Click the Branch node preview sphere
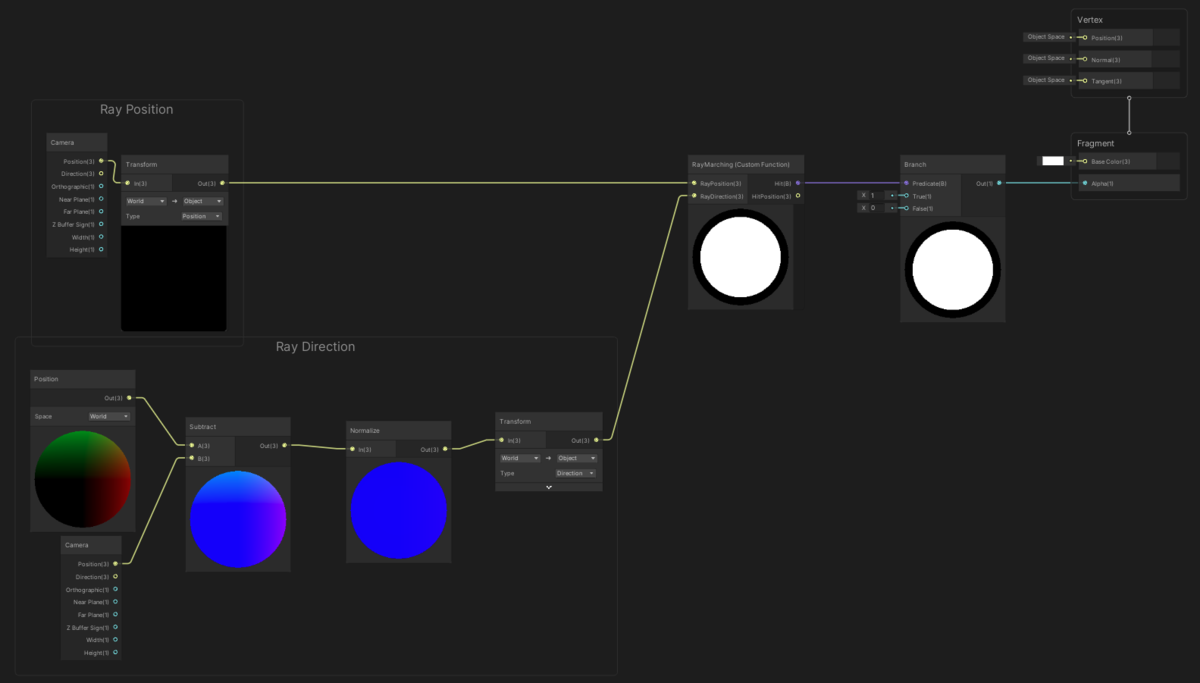1200x683 pixels. pos(953,270)
